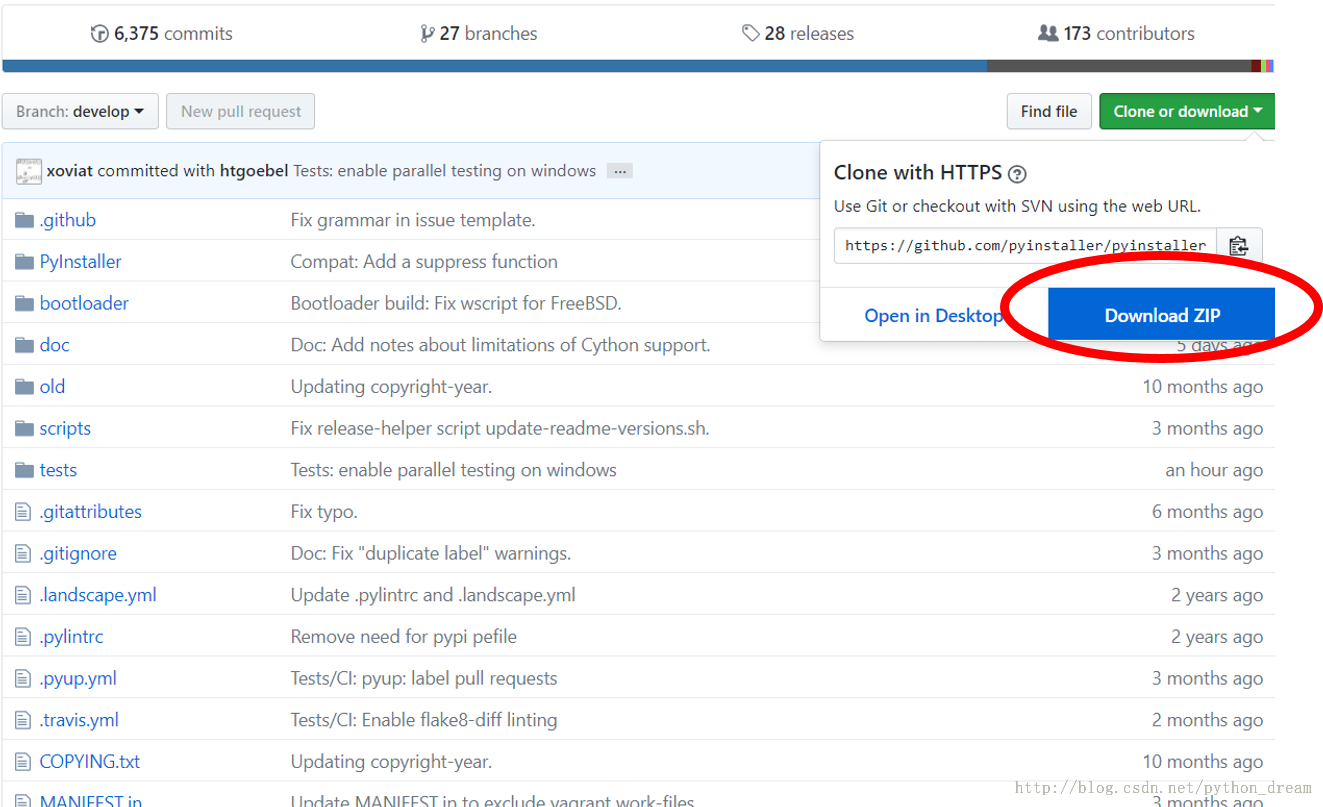Select the clone HTTPS URL field

point(1025,245)
